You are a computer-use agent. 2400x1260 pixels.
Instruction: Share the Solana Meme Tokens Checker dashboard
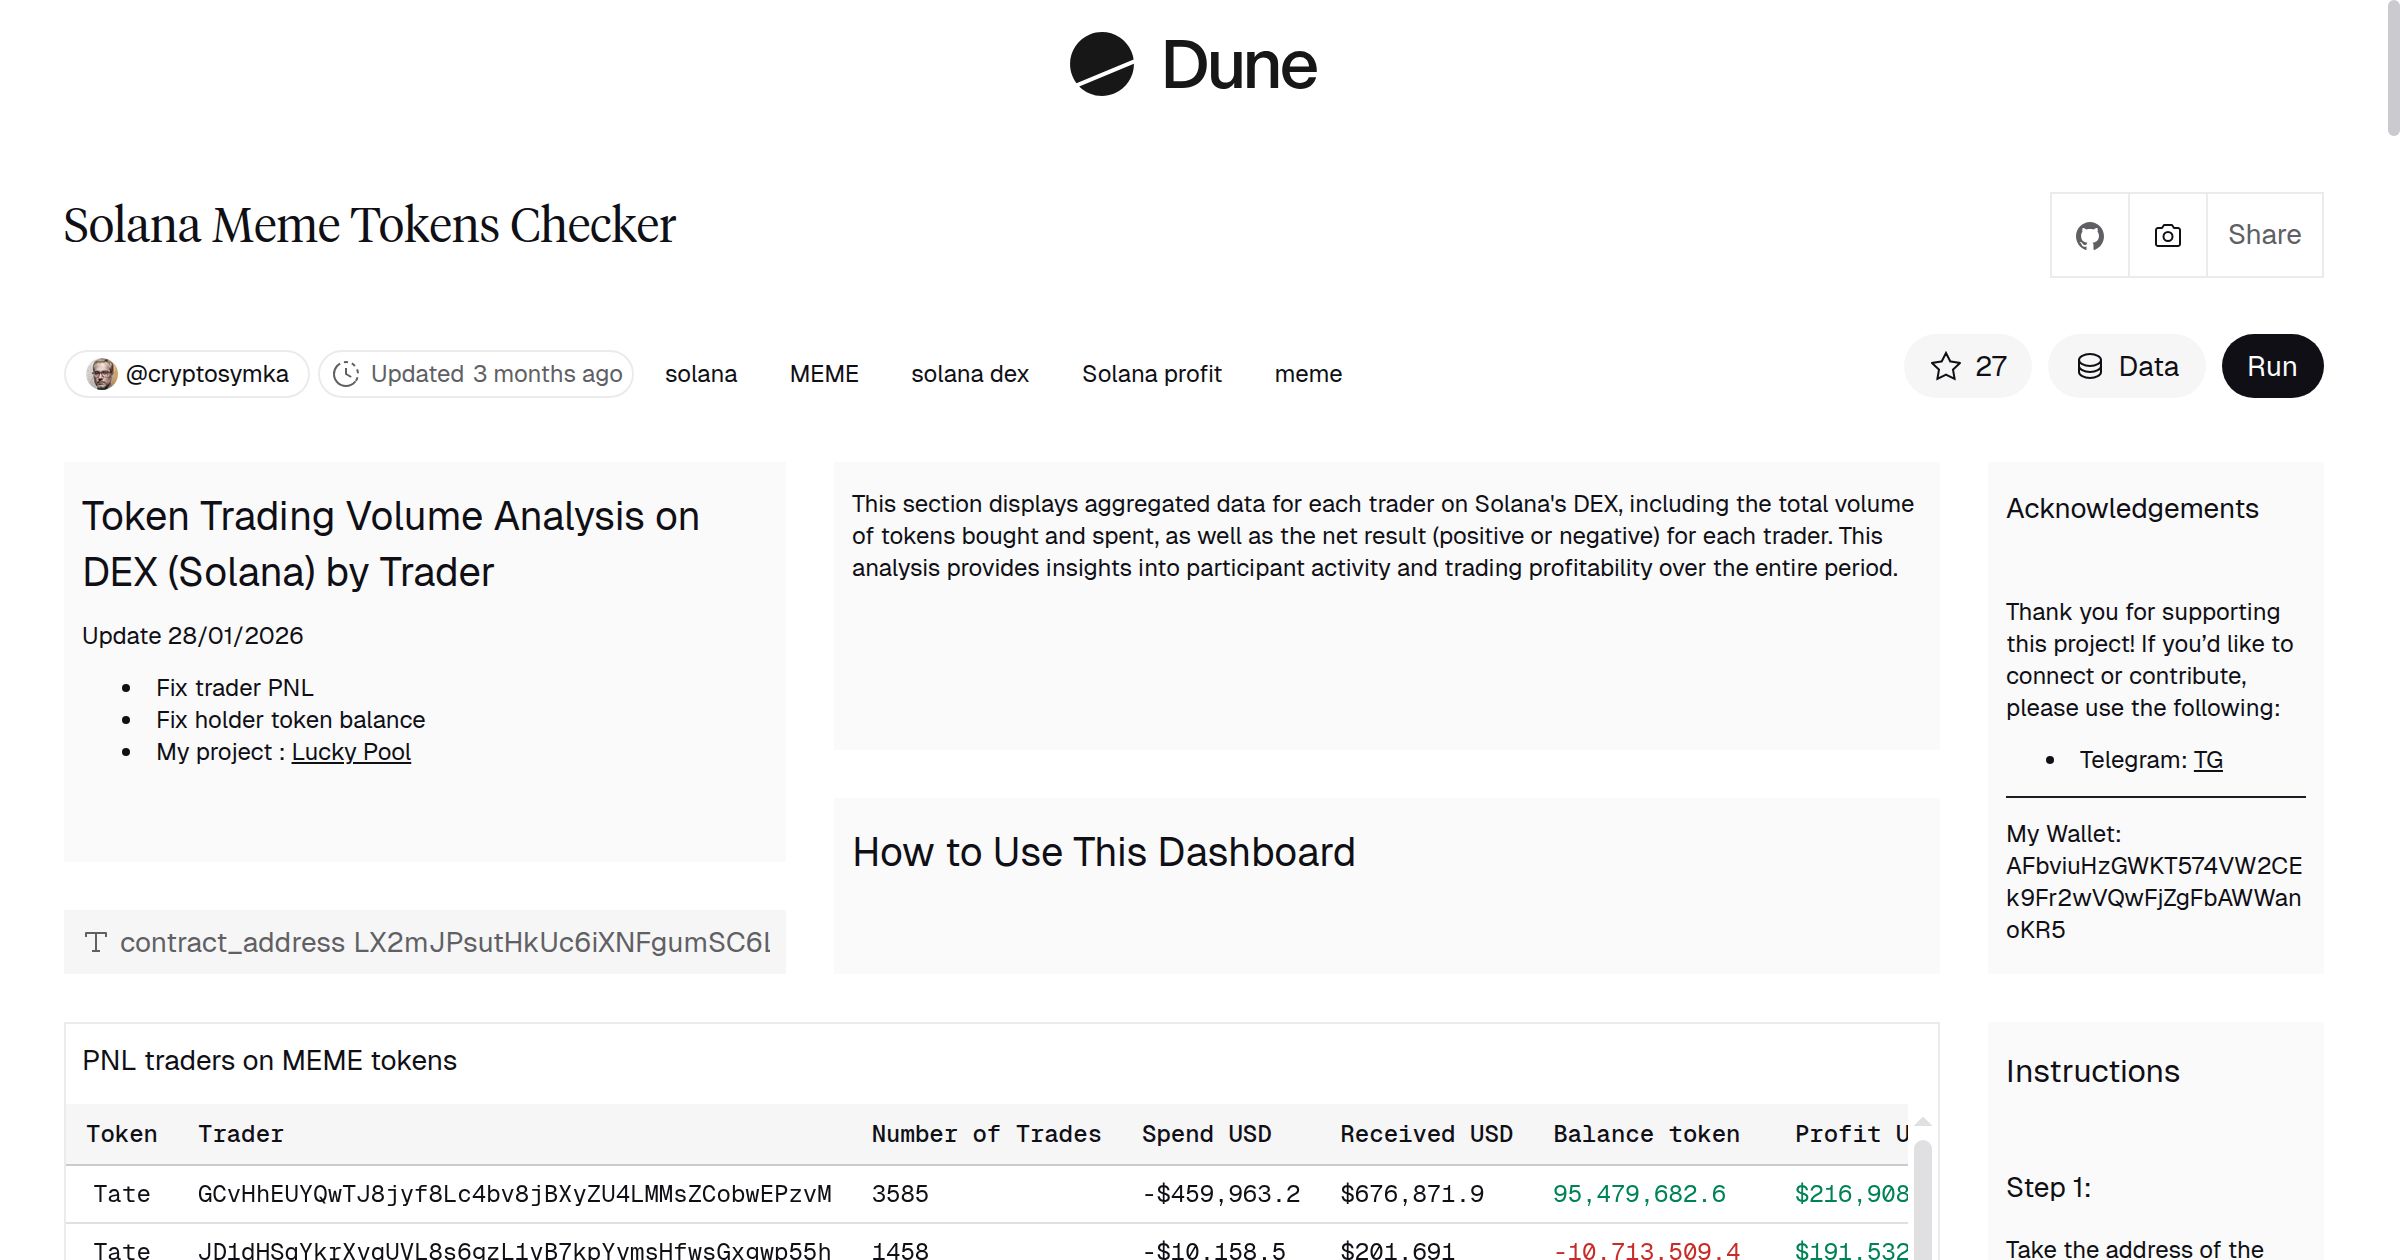(2264, 235)
